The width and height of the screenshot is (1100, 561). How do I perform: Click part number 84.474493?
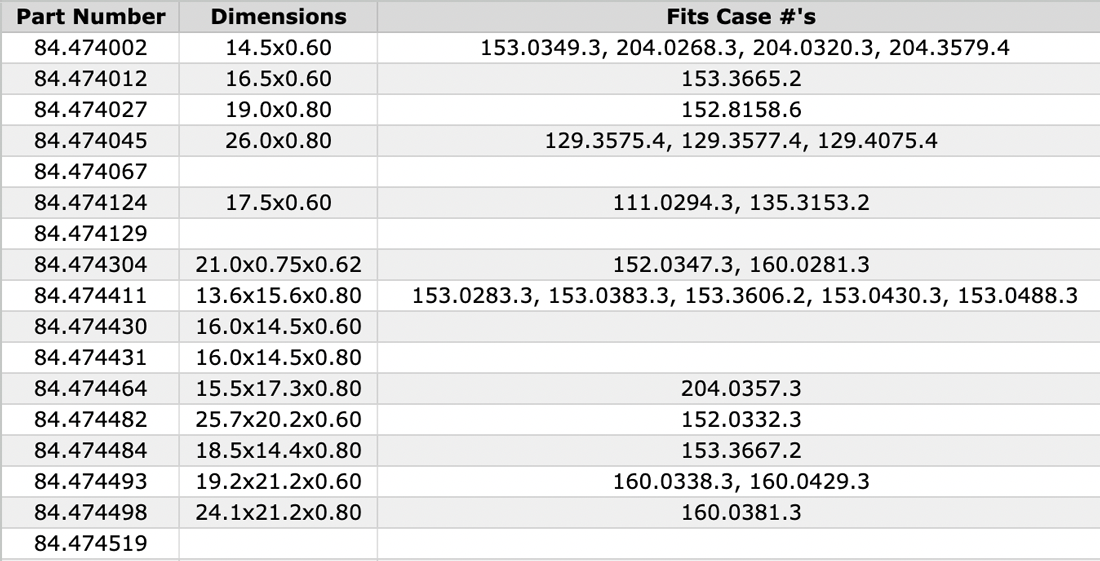point(90,482)
